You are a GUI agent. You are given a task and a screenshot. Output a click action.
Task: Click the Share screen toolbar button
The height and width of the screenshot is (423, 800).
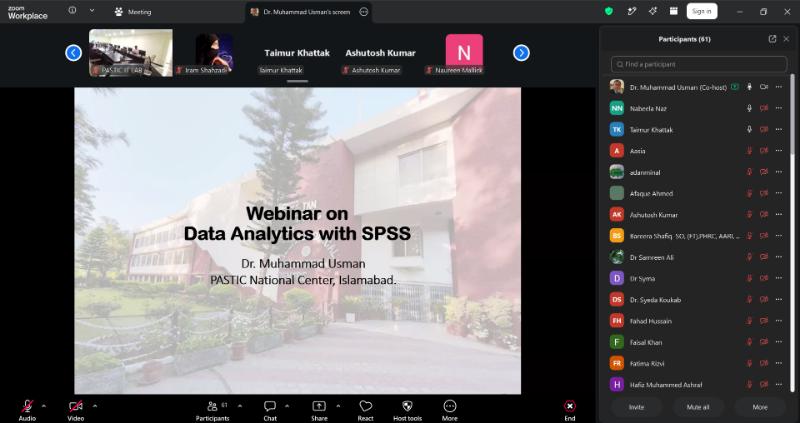tap(319, 410)
